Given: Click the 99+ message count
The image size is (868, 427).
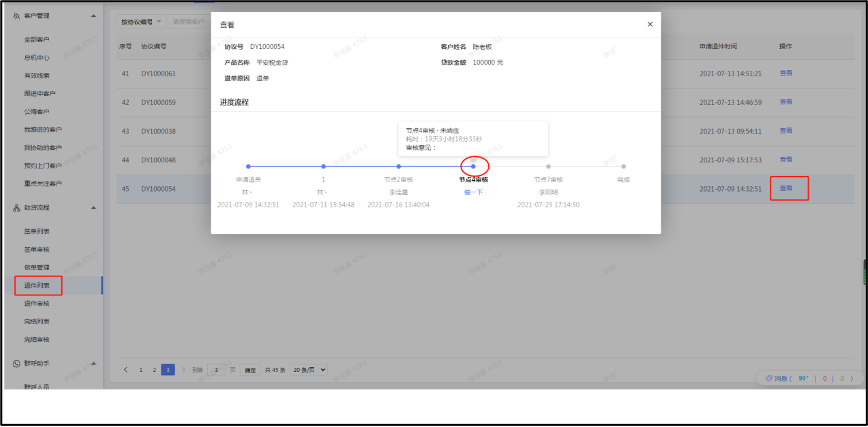Looking at the screenshot, I should pos(803,378).
